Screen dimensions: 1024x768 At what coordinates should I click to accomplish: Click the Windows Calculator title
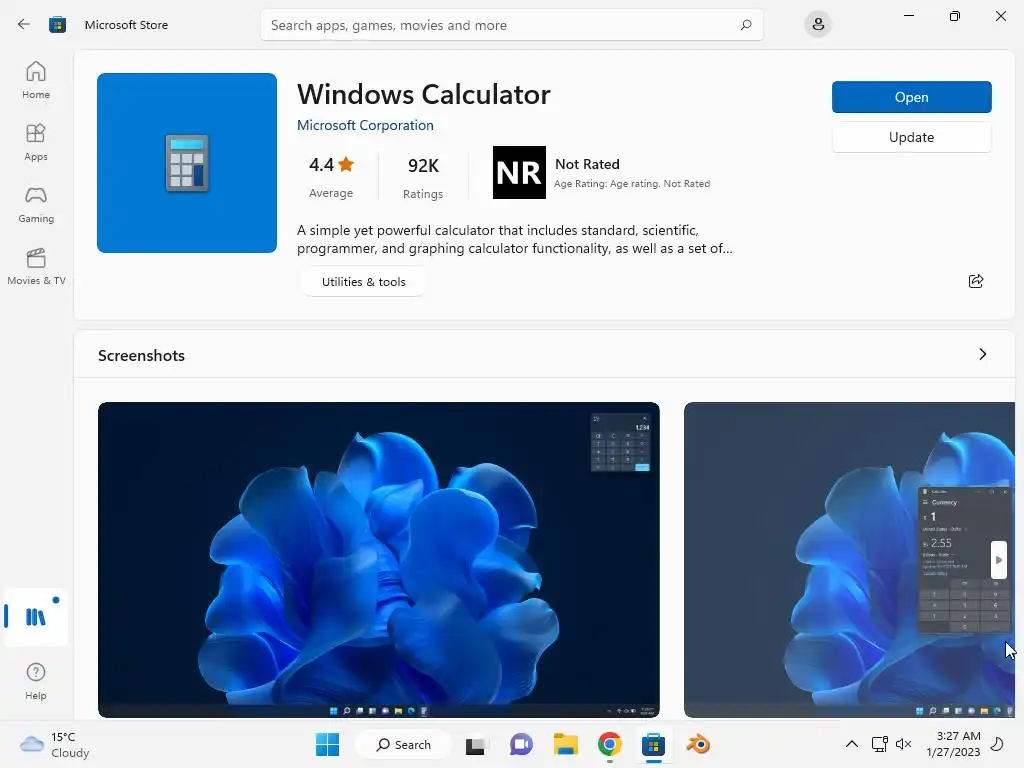tap(424, 95)
